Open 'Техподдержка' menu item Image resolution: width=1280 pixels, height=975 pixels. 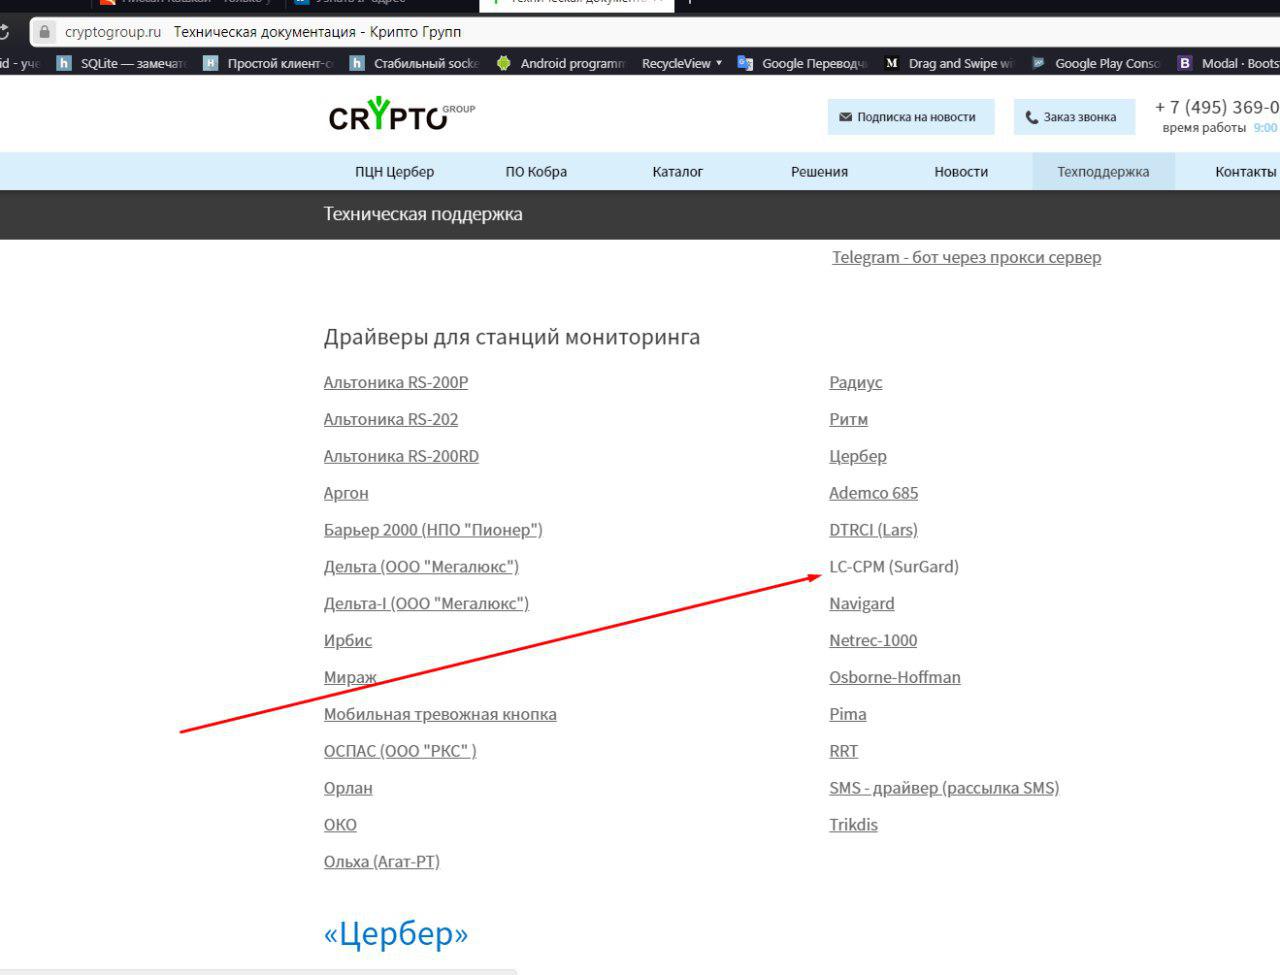pyautogui.click(x=1103, y=171)
